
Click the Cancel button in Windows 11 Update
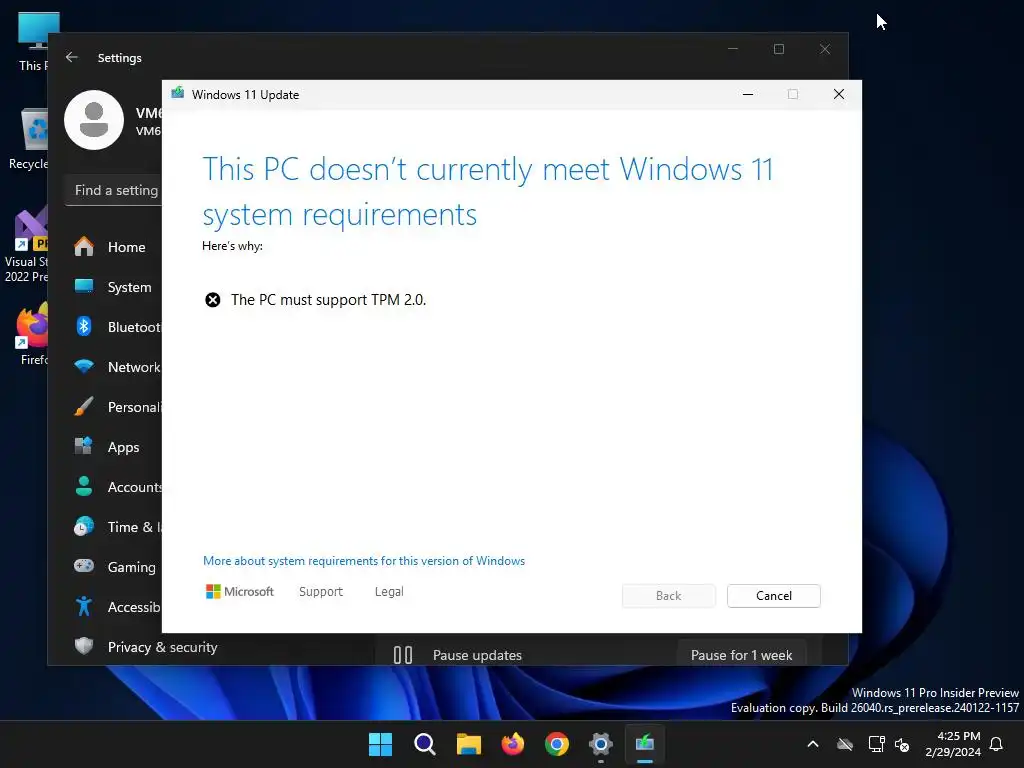773,596
